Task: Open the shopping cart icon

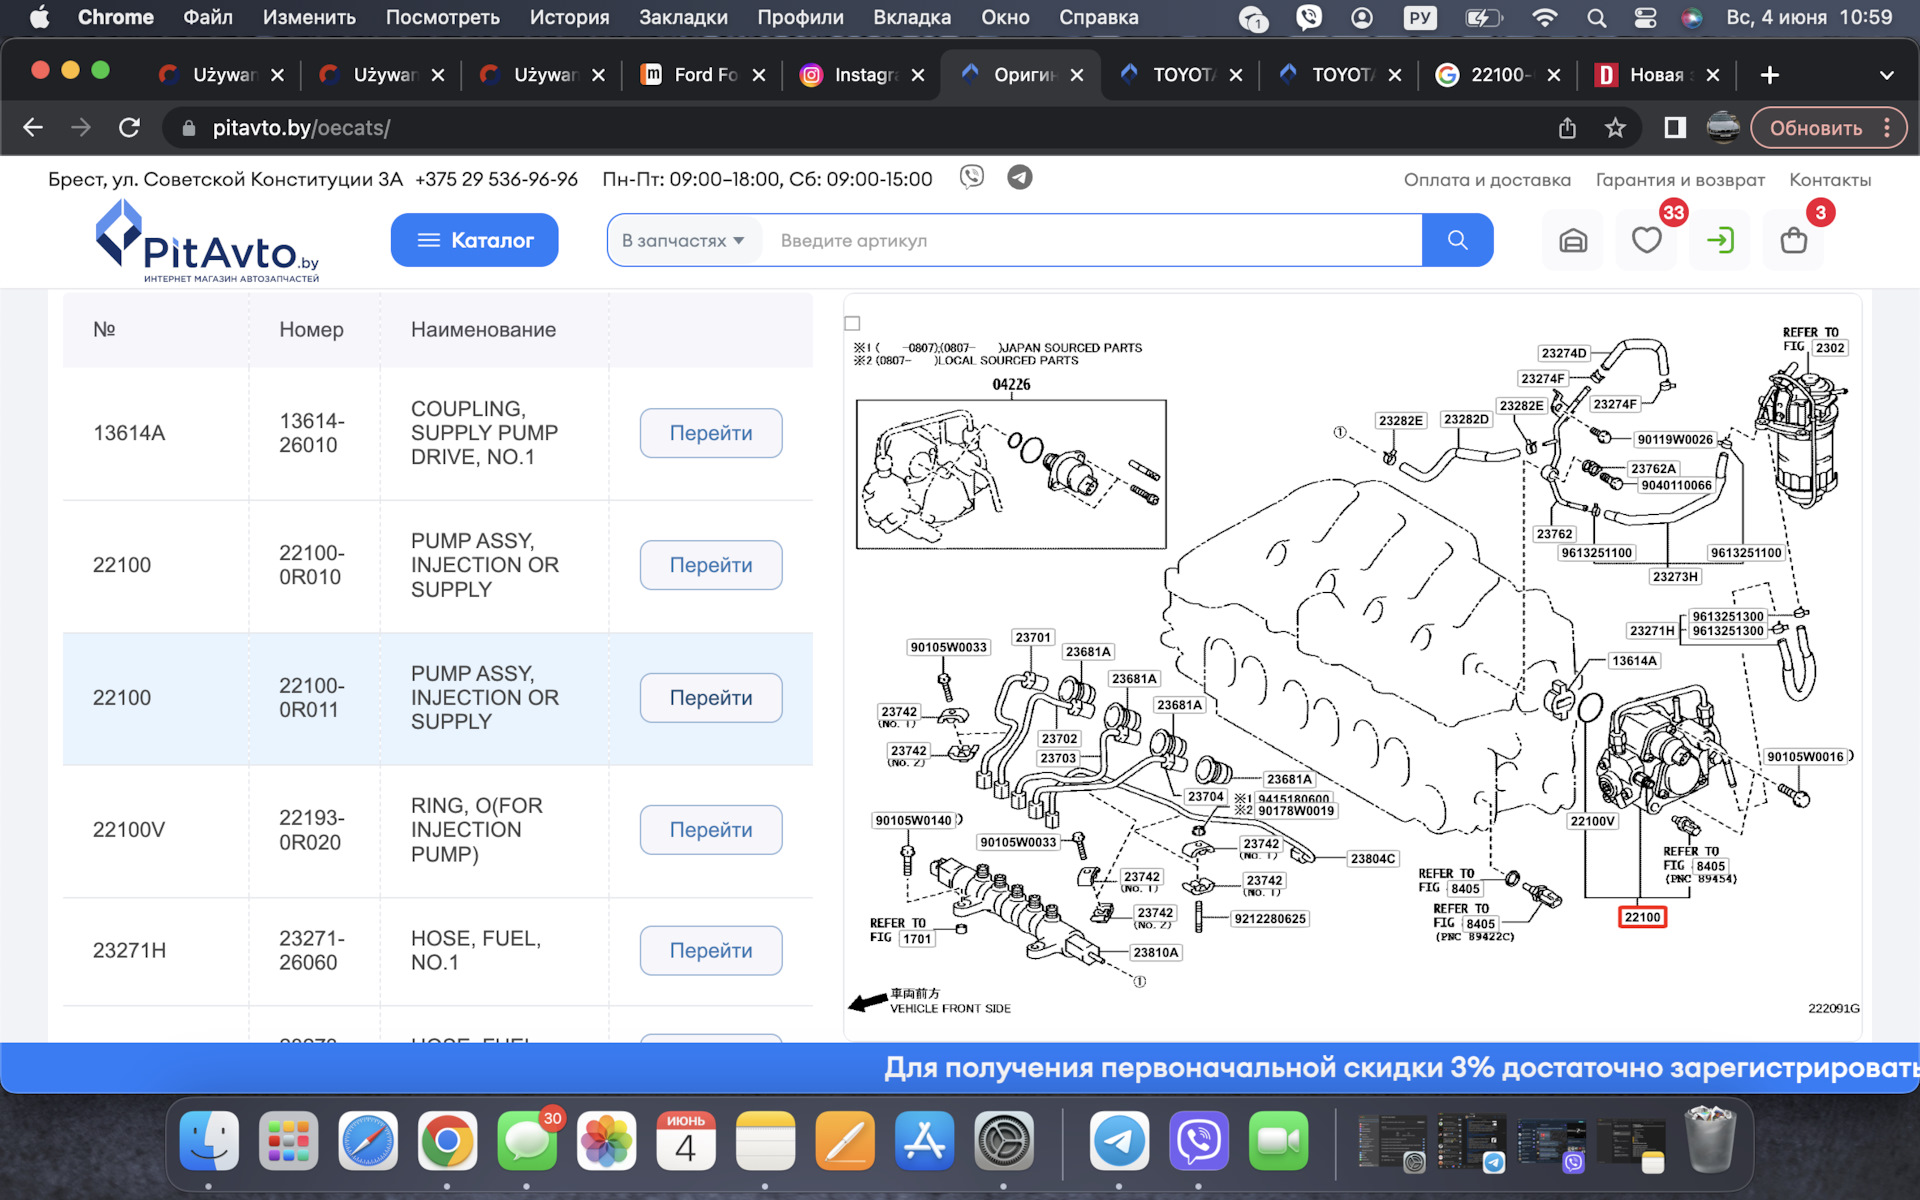Action: click(1793, 240)
